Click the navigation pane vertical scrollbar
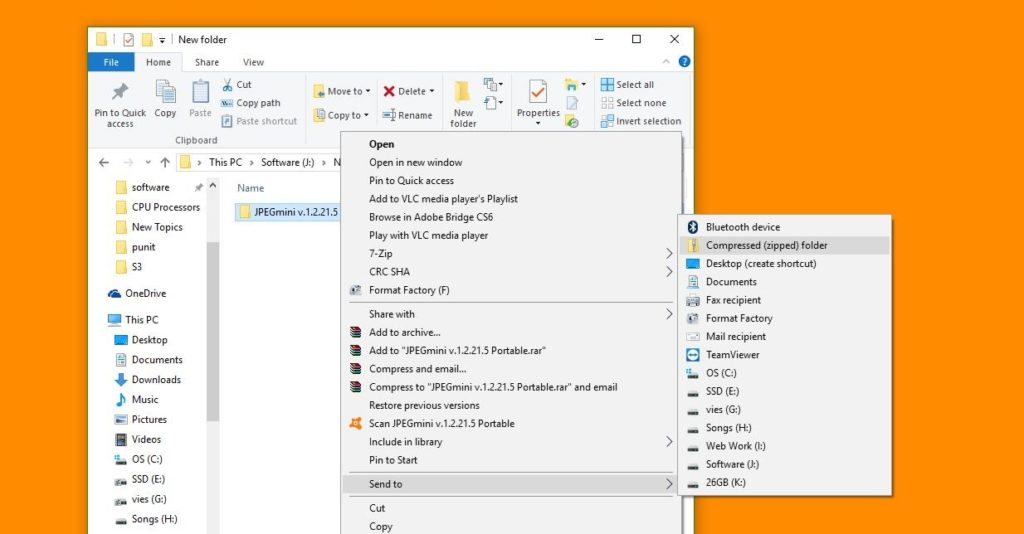 (212, 330)
